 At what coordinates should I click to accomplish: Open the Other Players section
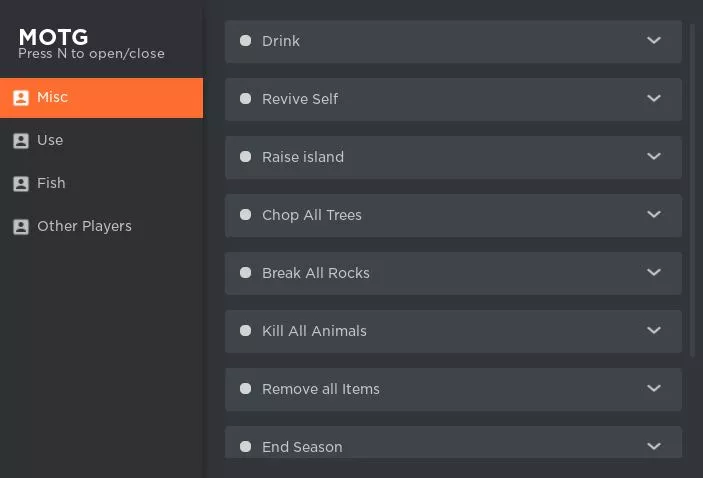[x=101, y=226]
